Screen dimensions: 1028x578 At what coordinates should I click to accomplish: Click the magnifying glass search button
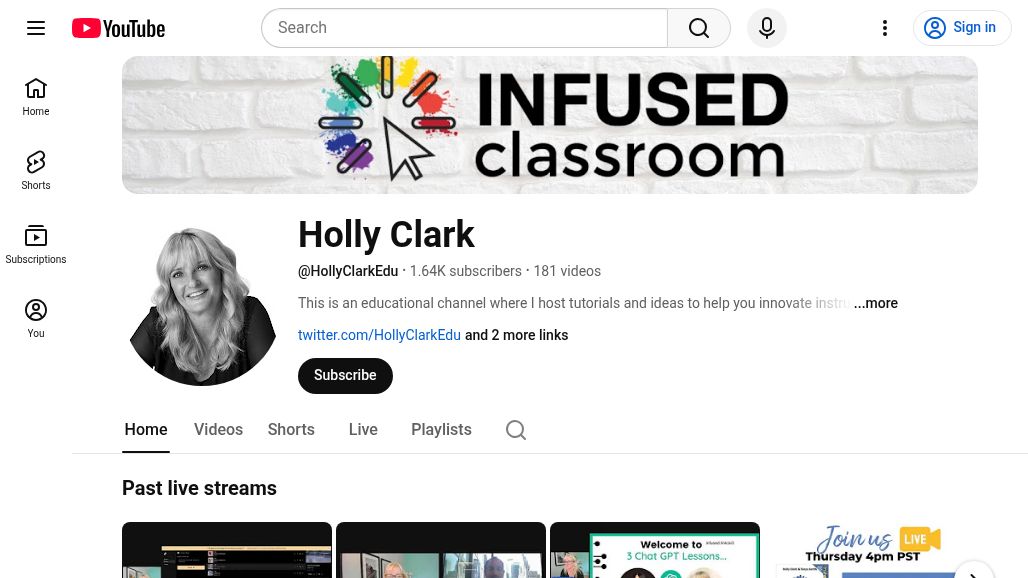point(699,28)
